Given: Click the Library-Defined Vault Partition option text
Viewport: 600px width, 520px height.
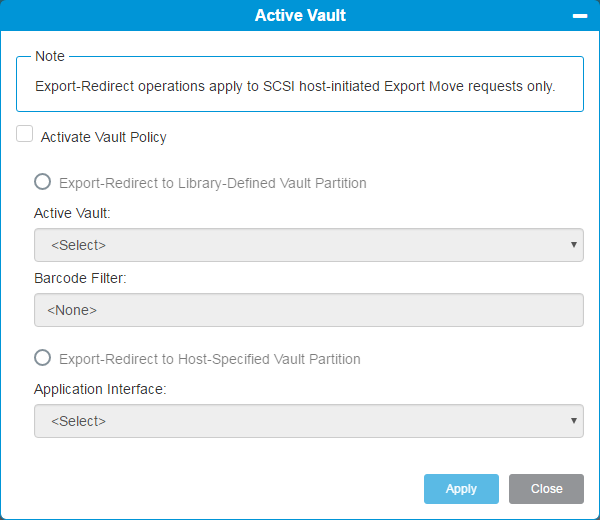Looking at the screenshot, I should coord(213,183).
